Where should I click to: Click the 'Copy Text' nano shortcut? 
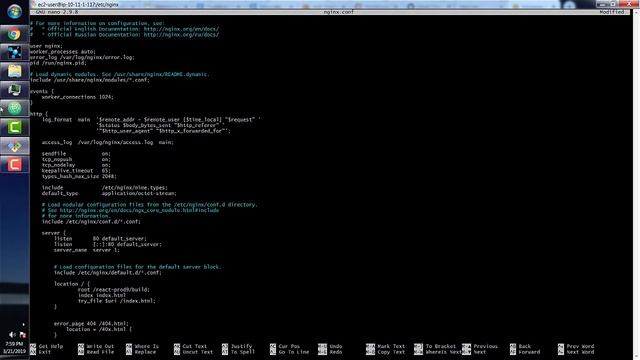click(x=391, y=352)
